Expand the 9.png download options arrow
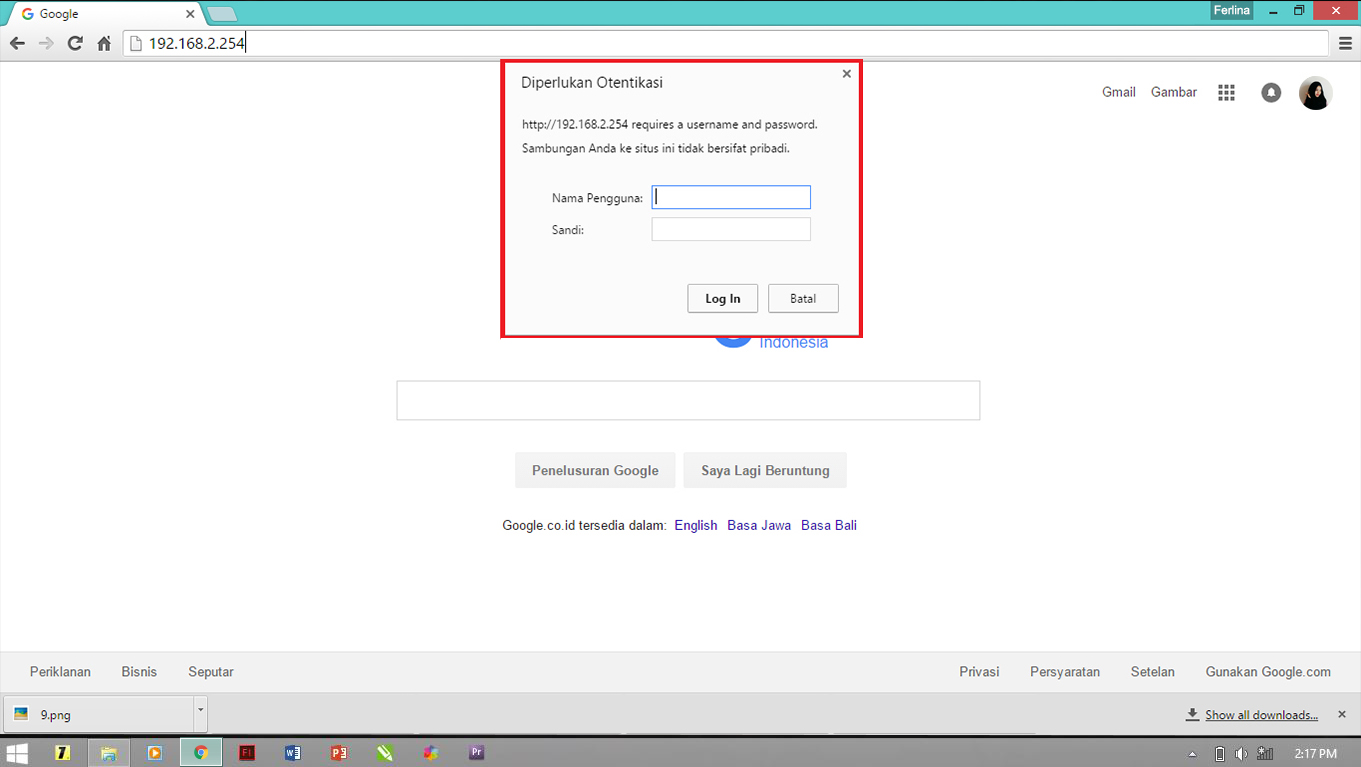Image resolution: width=1361 pixels, height=767 pixels. pyautogui.click(x=200, y=714)
